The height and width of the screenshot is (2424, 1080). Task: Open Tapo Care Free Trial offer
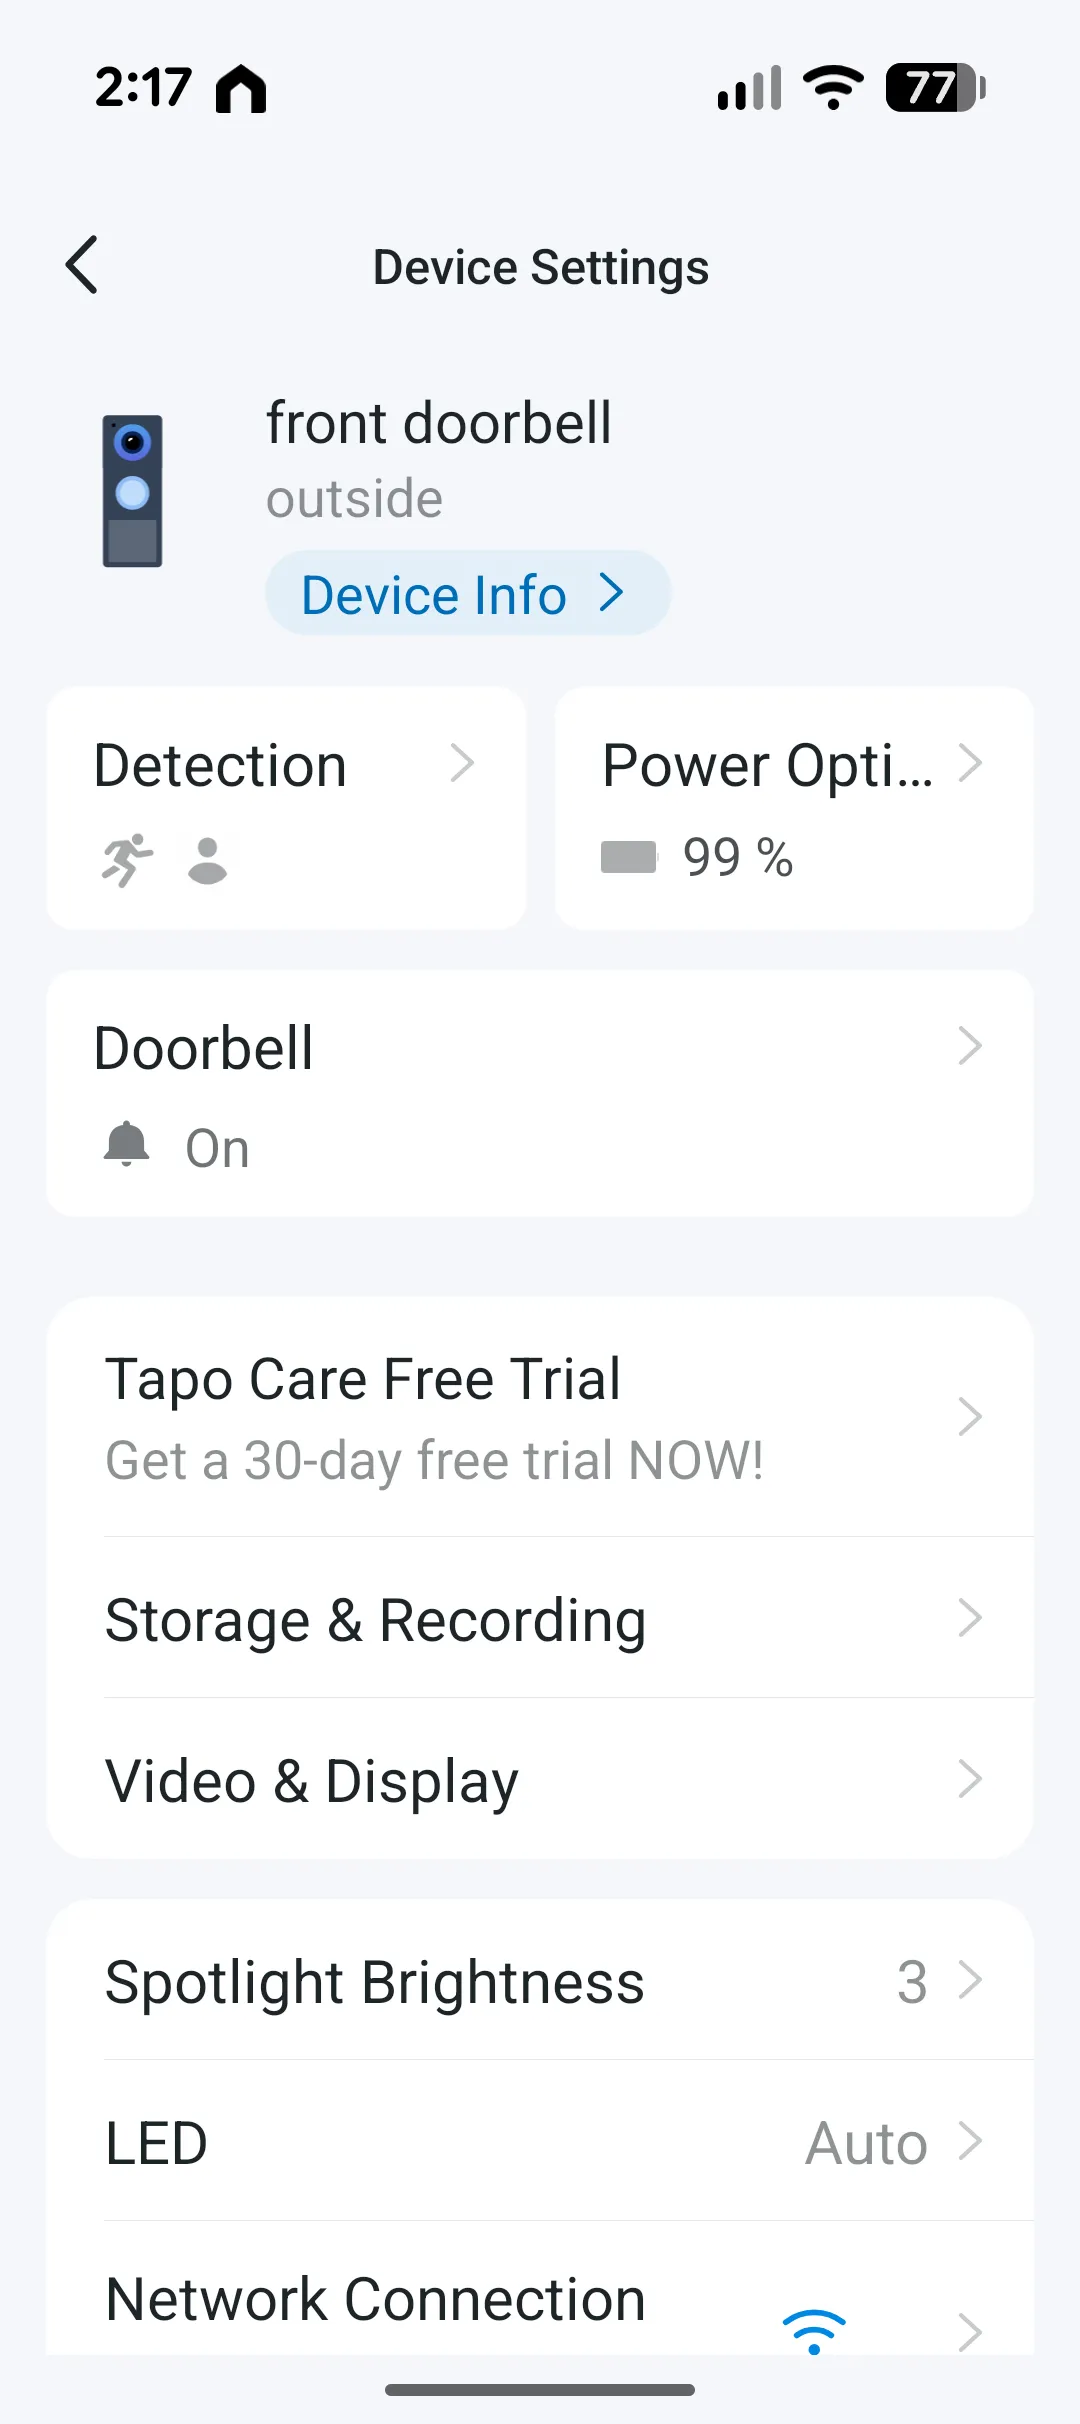point(540,1417)
